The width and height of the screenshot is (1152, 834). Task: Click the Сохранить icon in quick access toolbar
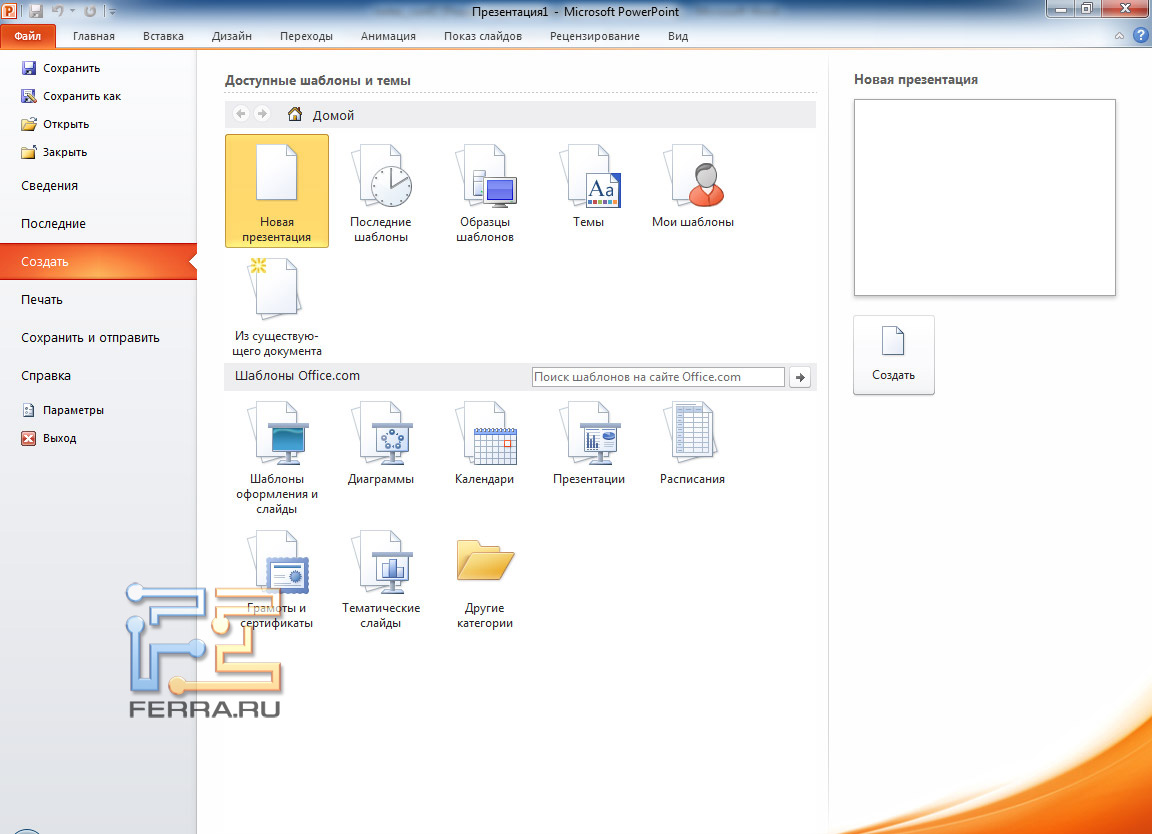[x=36, y=11]
